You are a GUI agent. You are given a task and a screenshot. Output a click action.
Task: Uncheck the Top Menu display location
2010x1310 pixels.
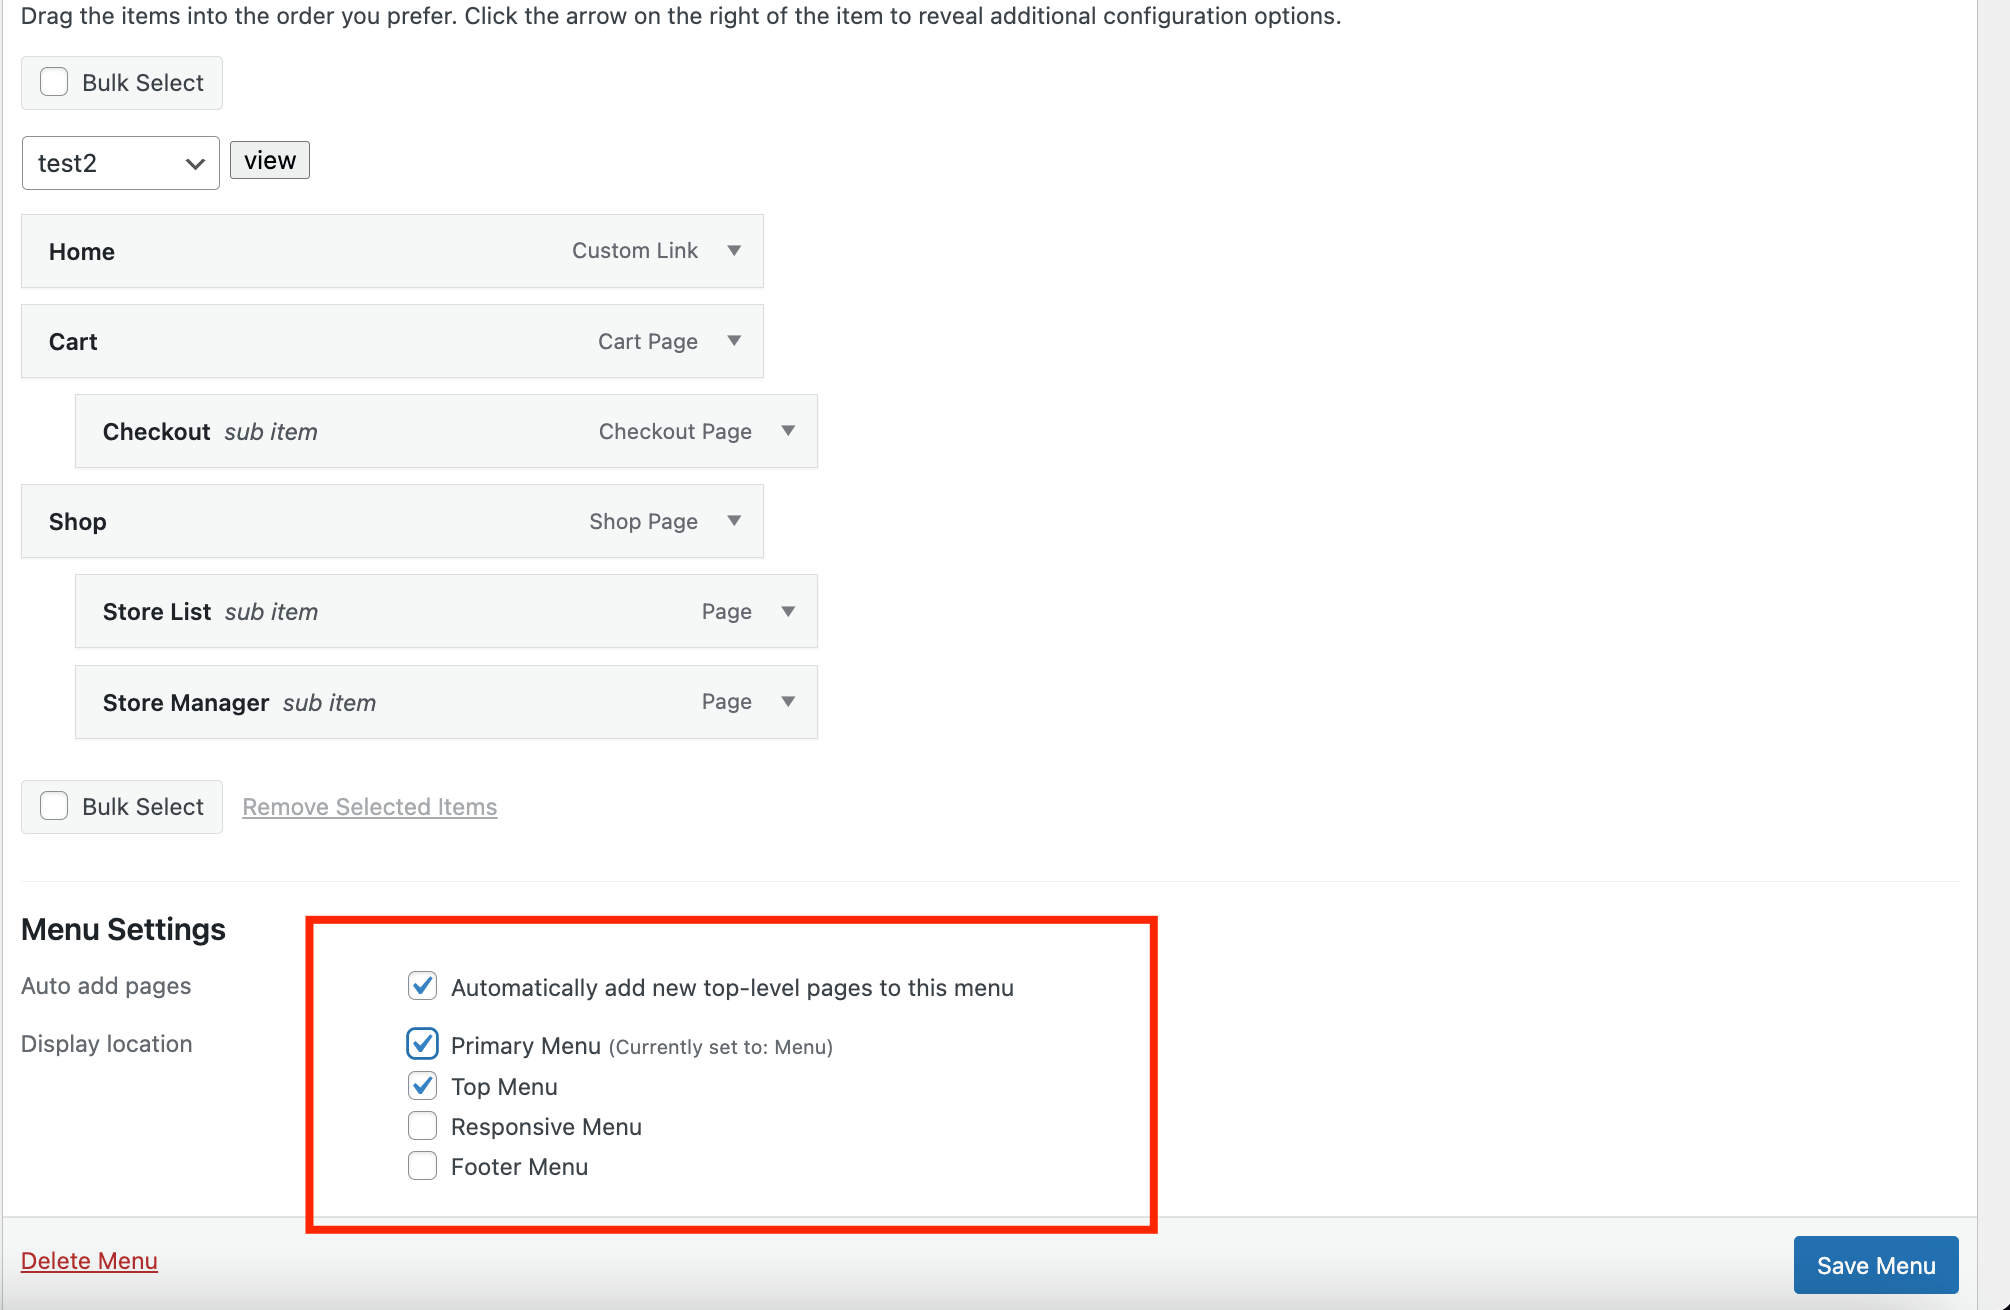(x=422, y=1085)
